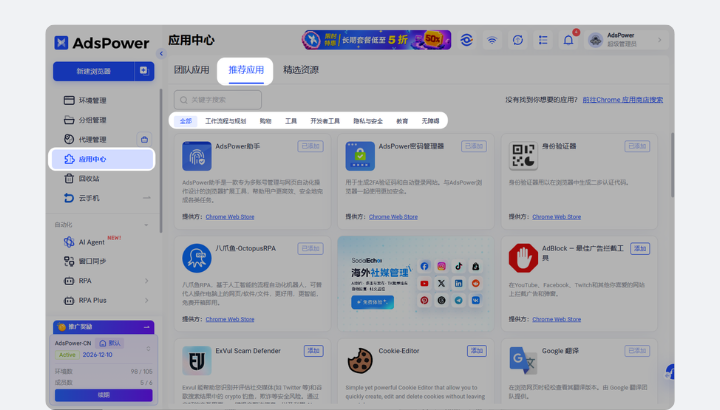This screenshot has height=410, width=720.
Task: Open 窗口同步 in the sidebar
Action: pos(92,261)
